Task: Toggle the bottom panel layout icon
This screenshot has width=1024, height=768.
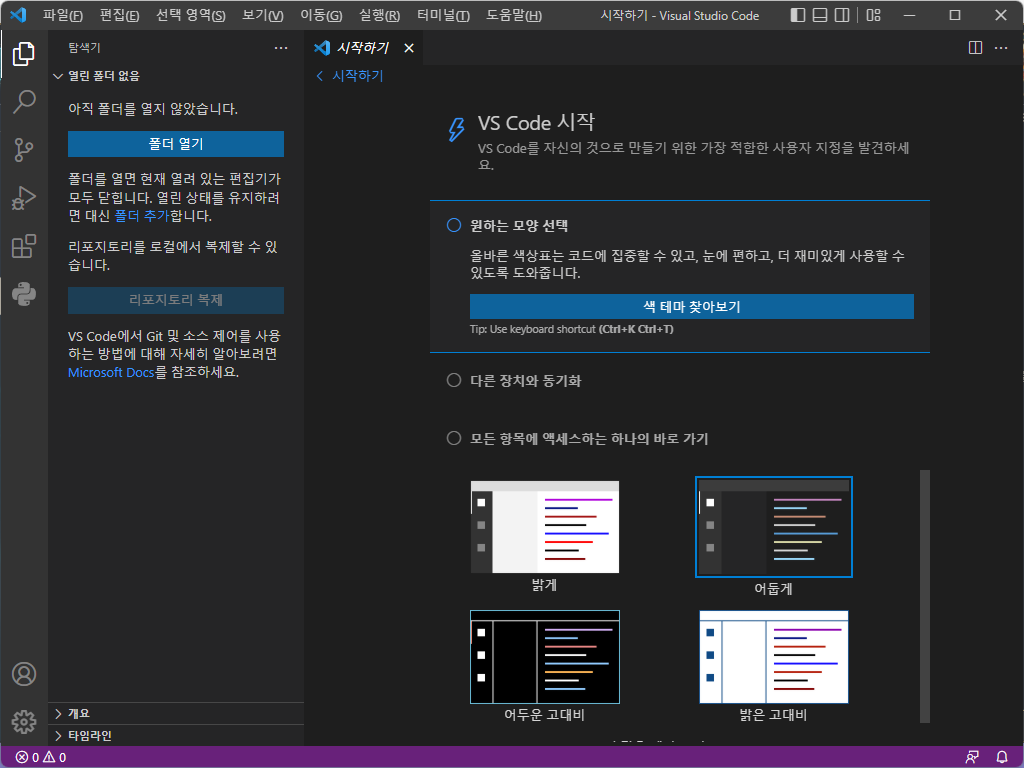Action: click(x=820, y=15)
